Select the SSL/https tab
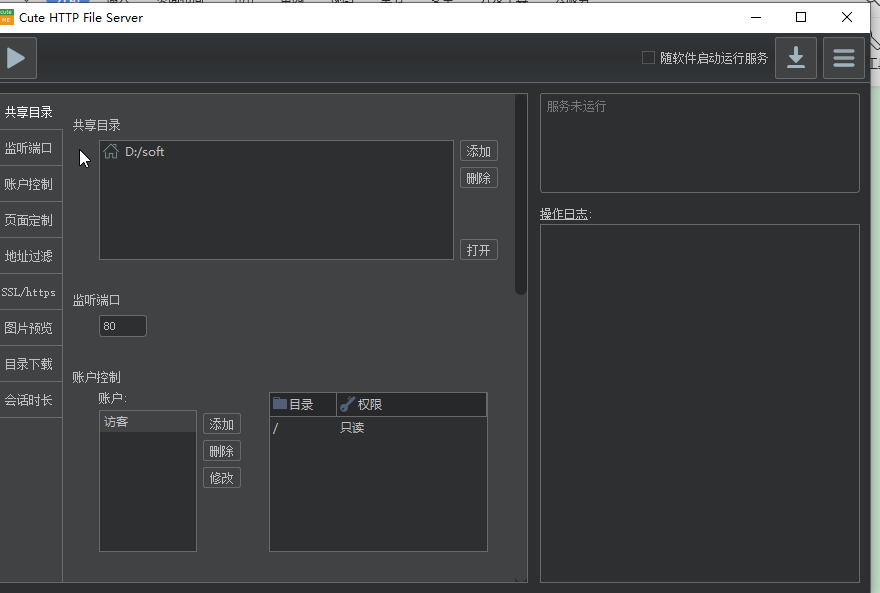This screenshot has height=593, width=880. [29, 292]
